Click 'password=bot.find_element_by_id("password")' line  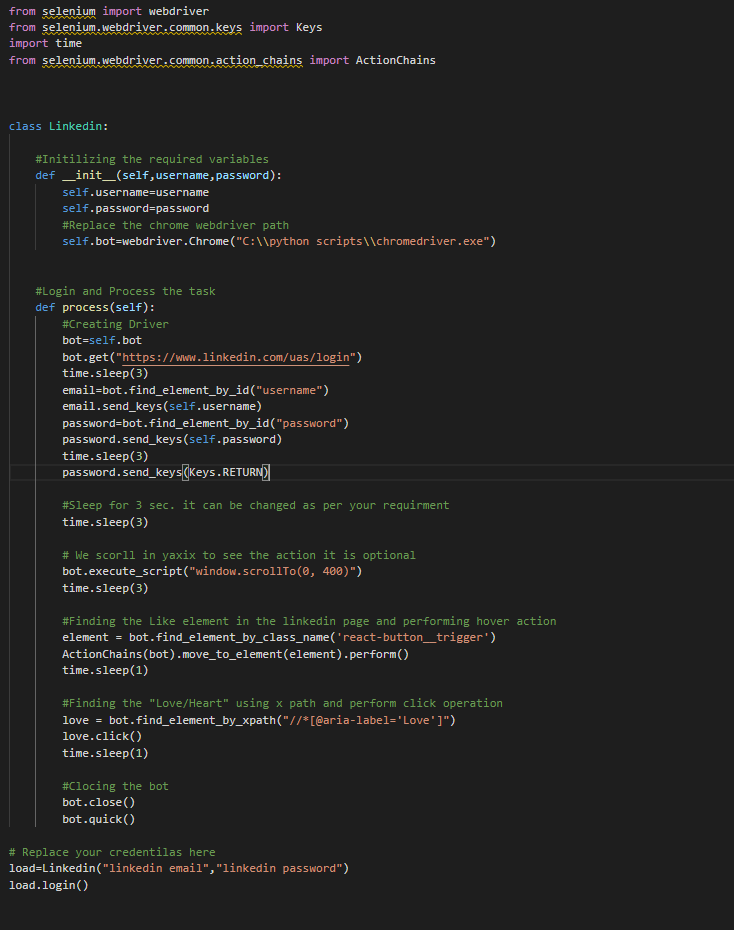coord(205,423)
